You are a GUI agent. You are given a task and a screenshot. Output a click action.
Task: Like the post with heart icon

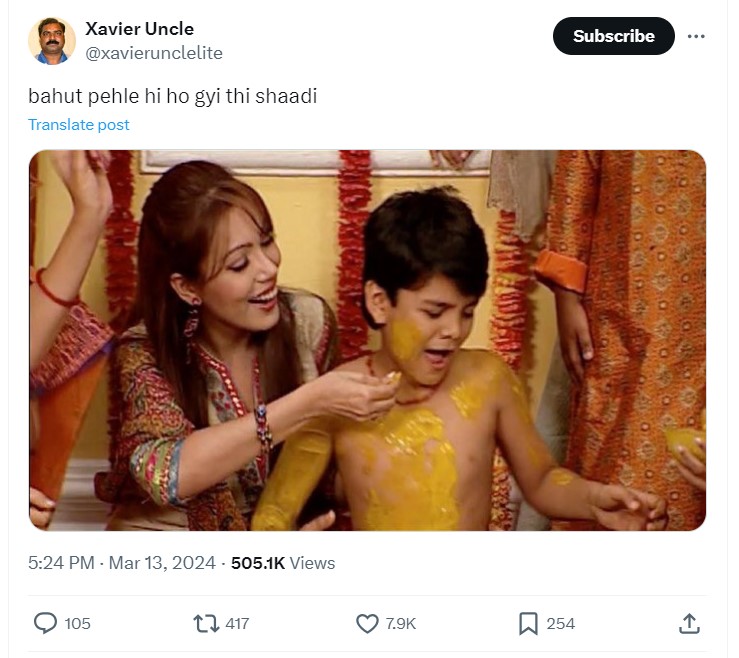(x=367, y=623)
